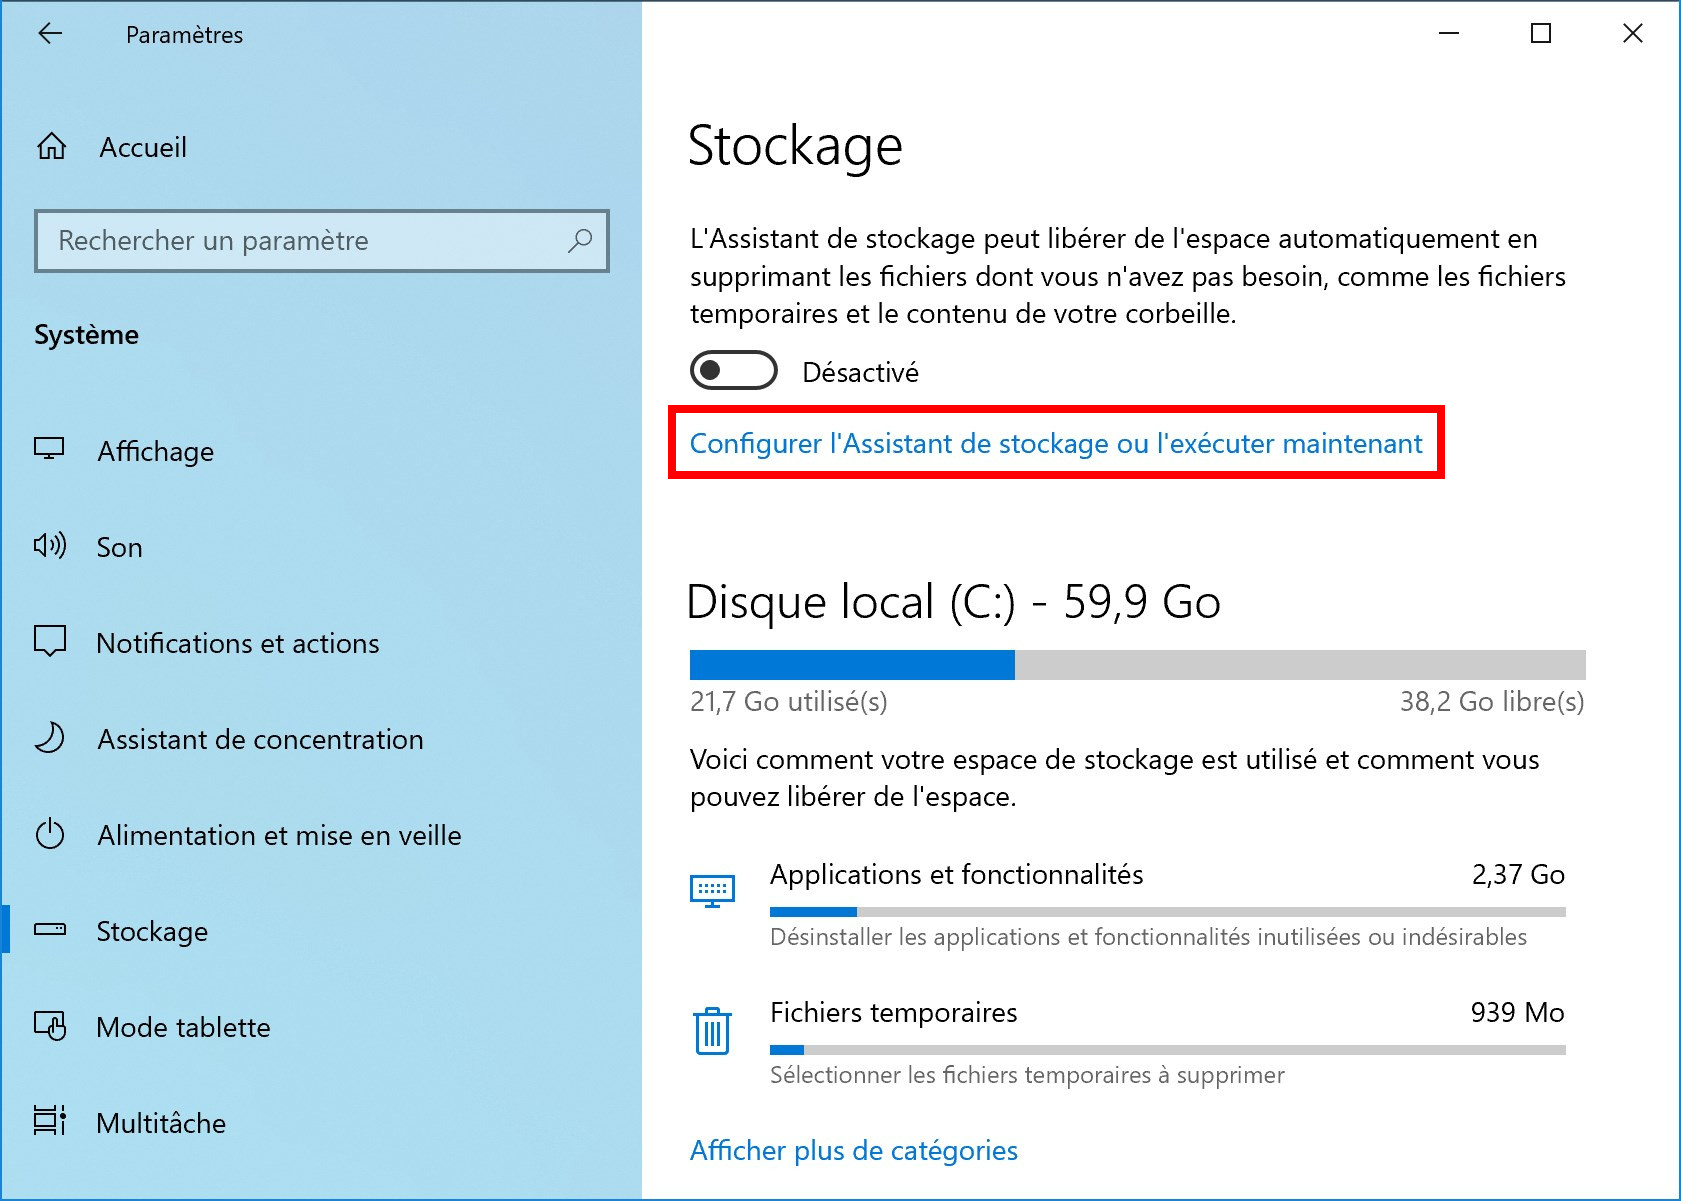The width and height of the screenshot is (1681, 1201).
Task: Click the Notifications et actions speech-bubble icon
Action: (x=50, y=641)
